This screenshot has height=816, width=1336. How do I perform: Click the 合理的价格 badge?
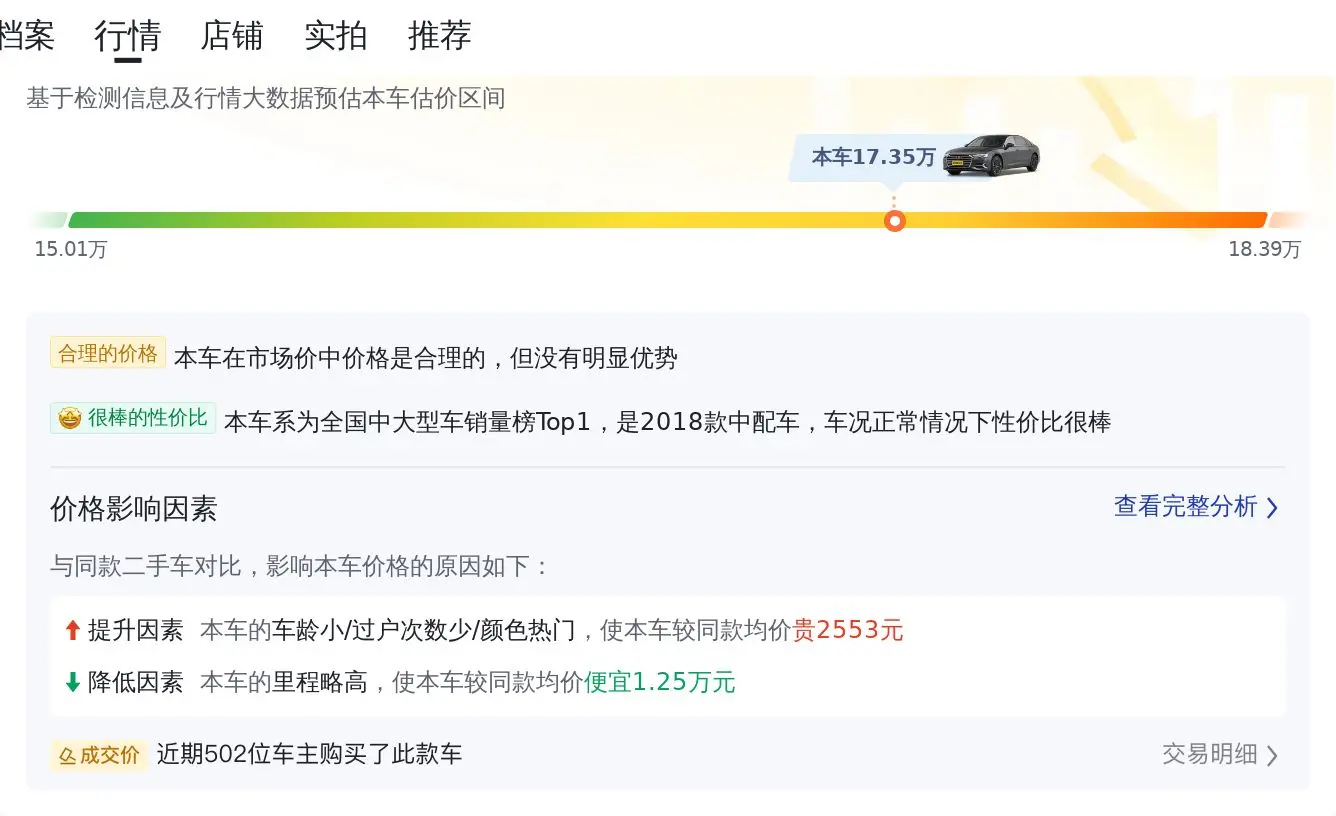pyautogui.click(x=108, y=353)
